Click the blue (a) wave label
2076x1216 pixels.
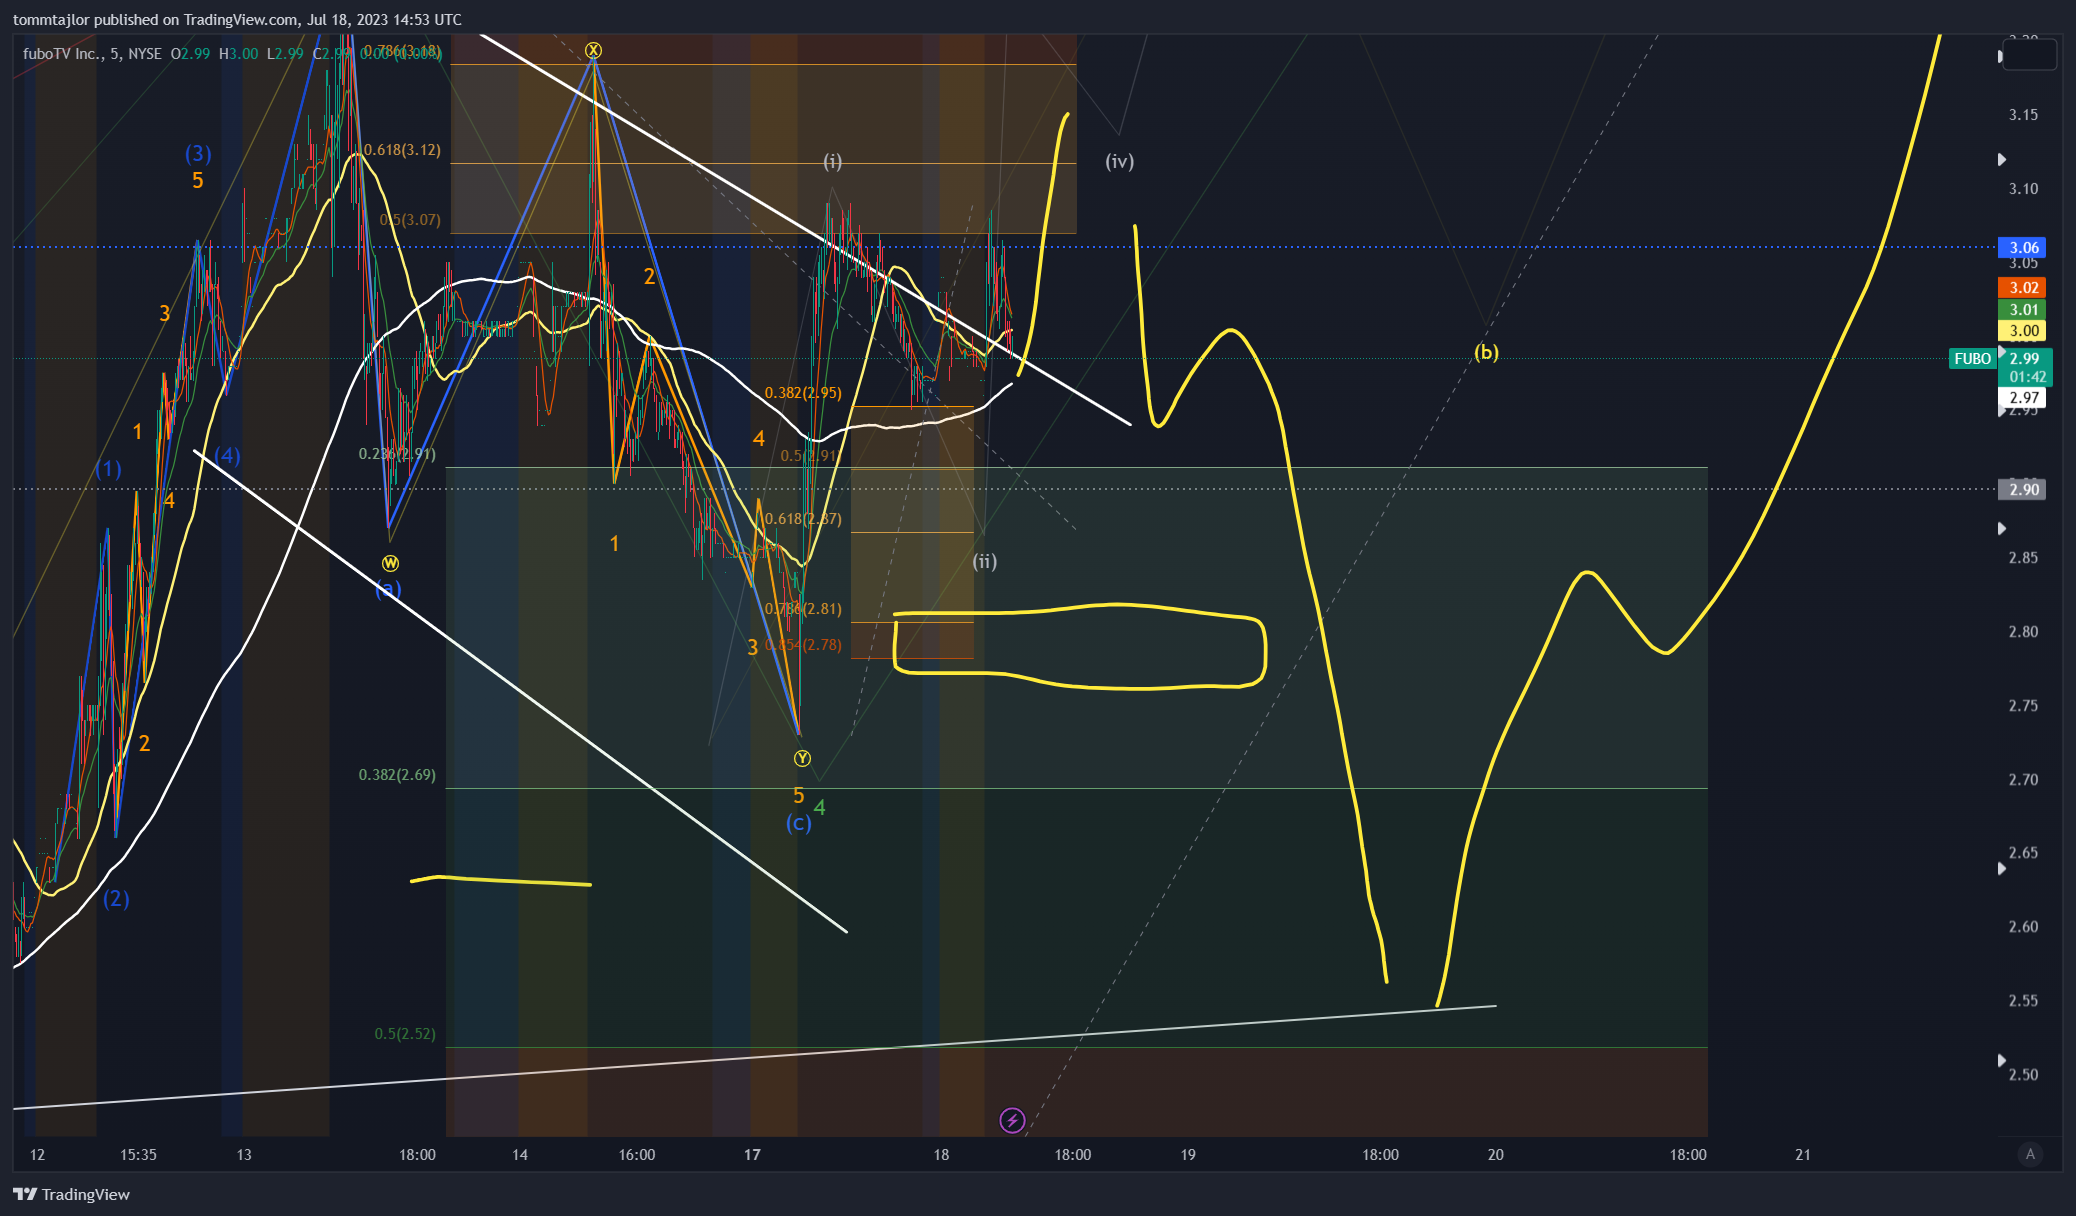point(388,589)
